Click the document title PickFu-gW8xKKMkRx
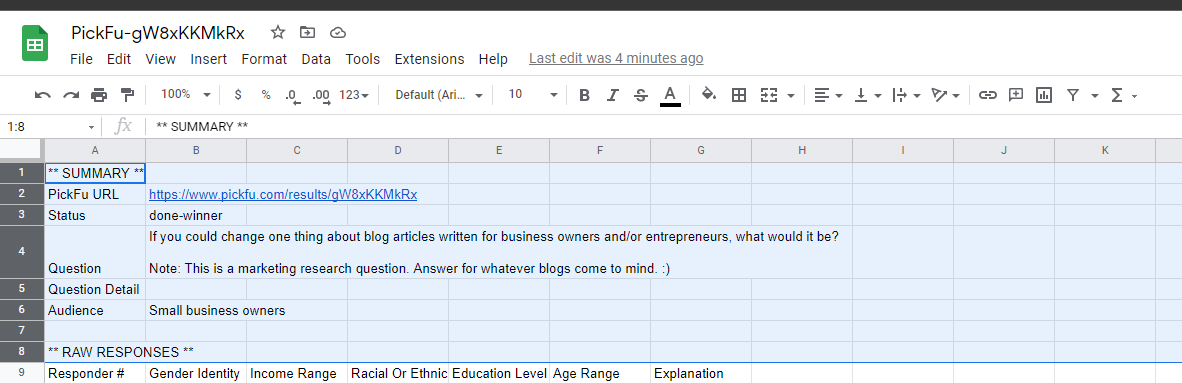 (158, 32)
